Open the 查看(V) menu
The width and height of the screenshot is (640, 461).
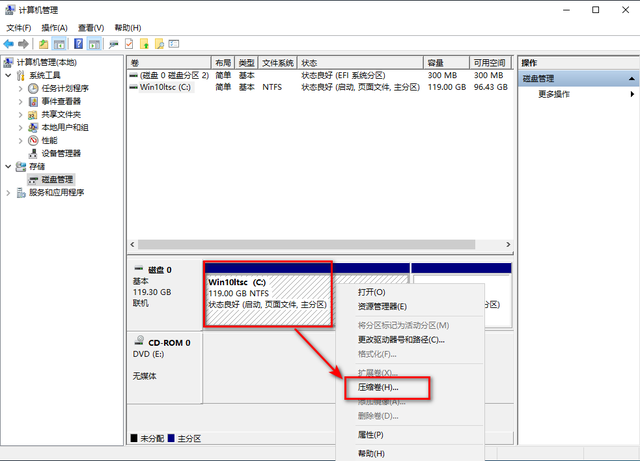click(x=91, y=28)
